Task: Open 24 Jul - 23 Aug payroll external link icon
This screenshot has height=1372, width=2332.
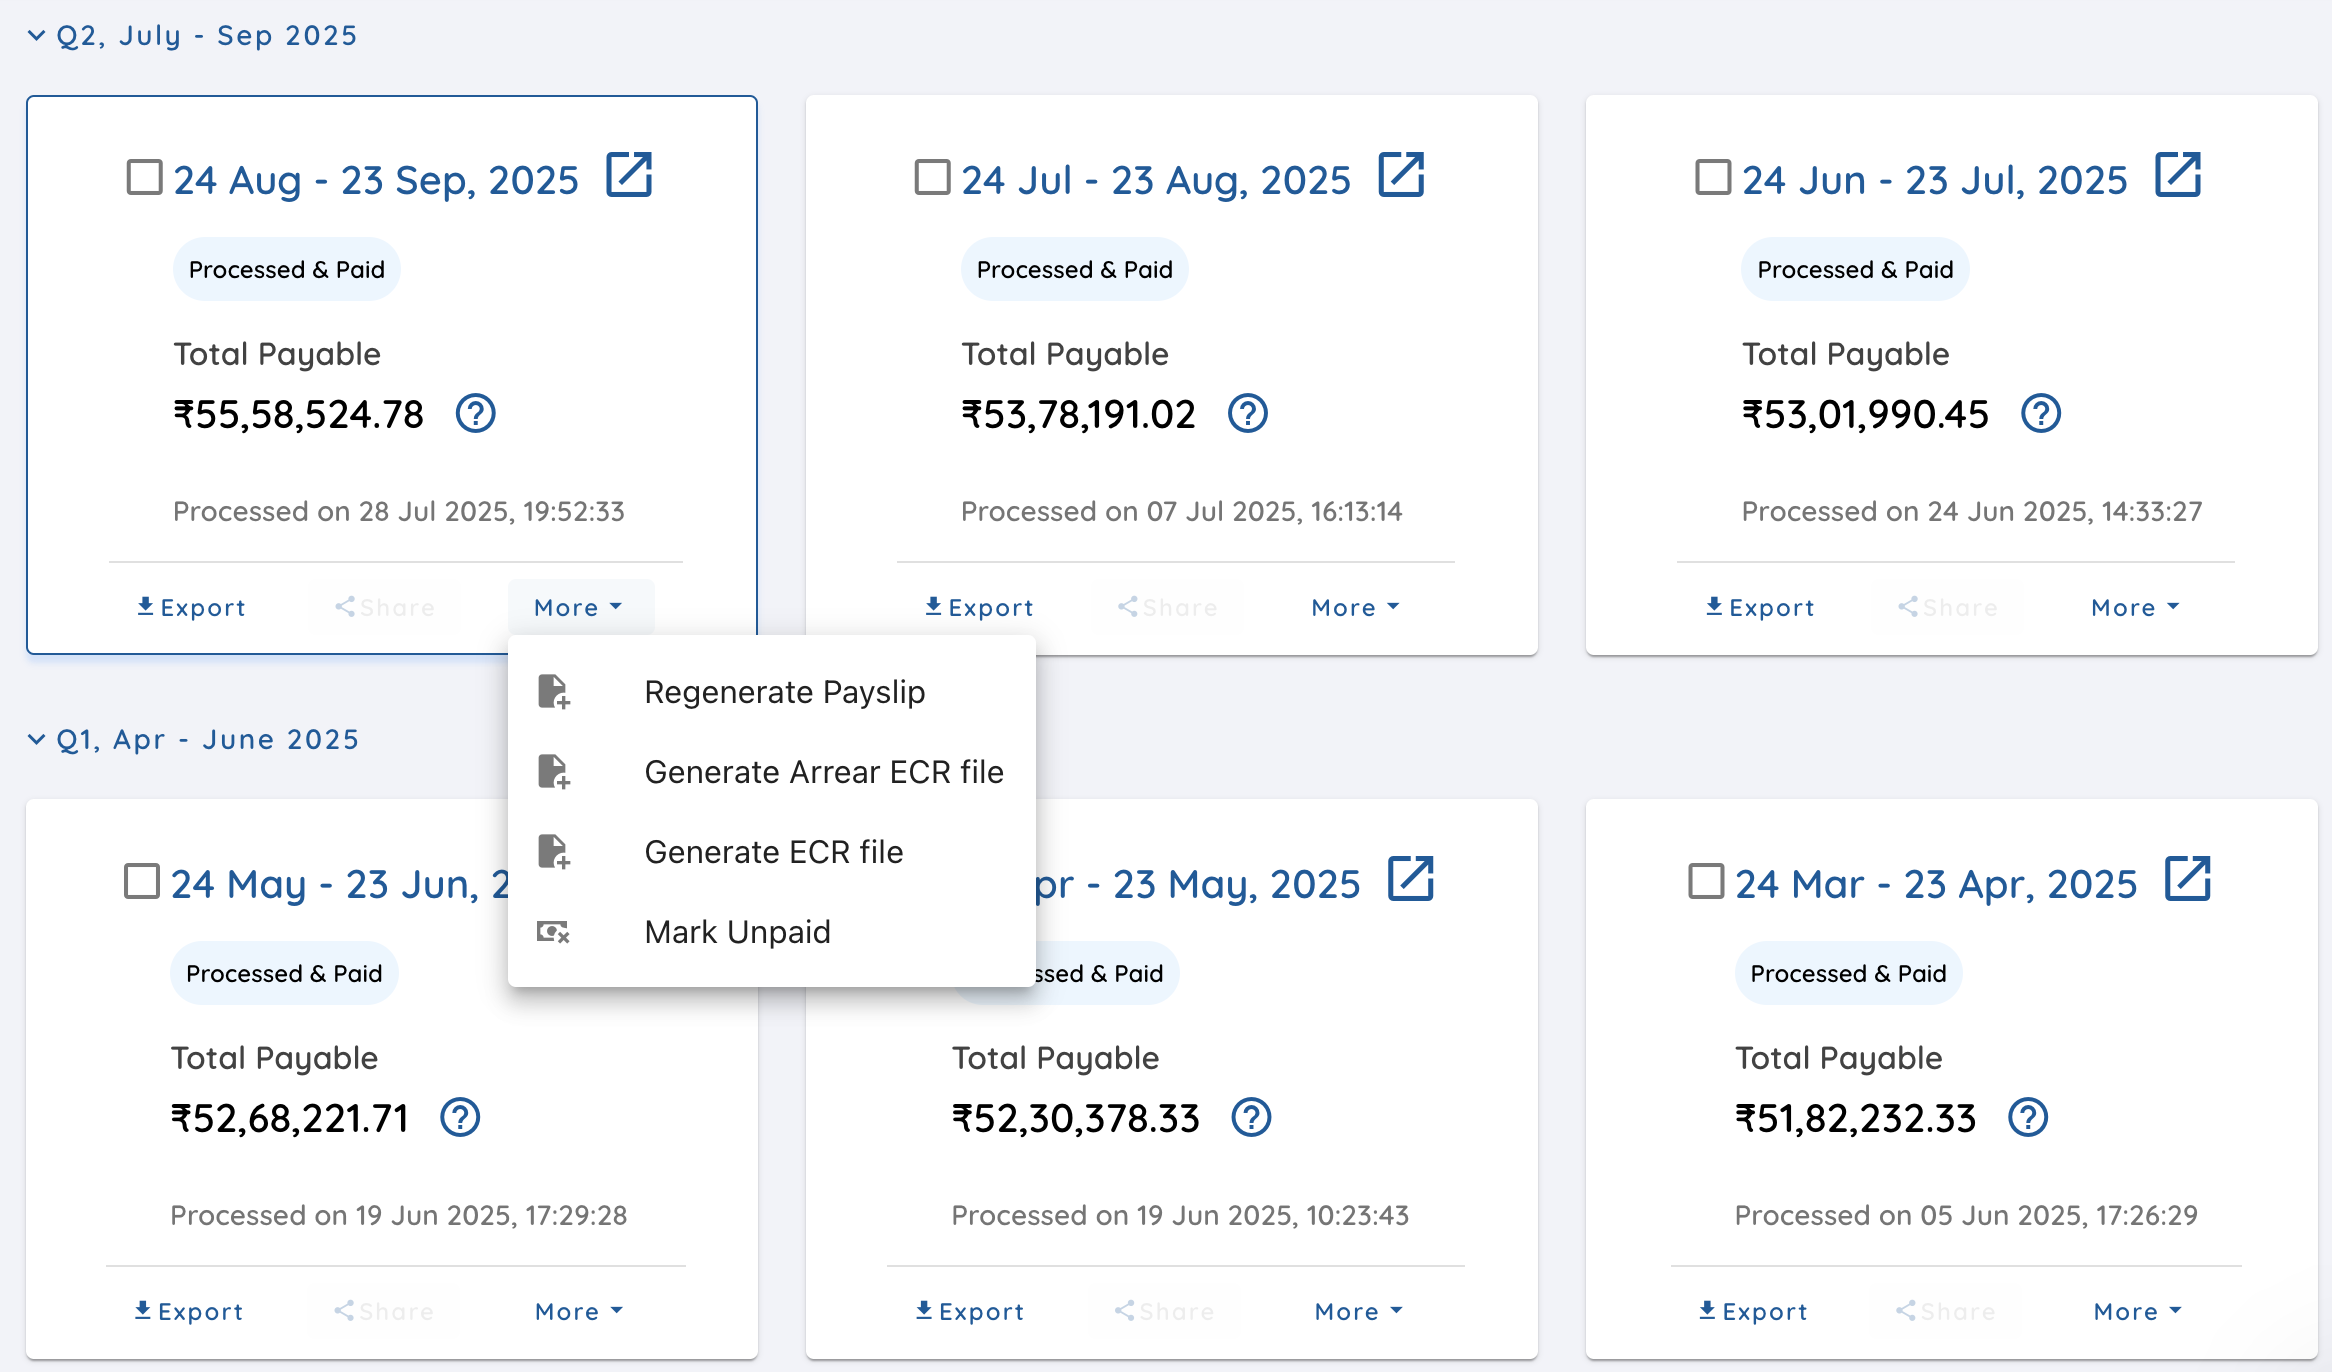Action: [1401, 176]
